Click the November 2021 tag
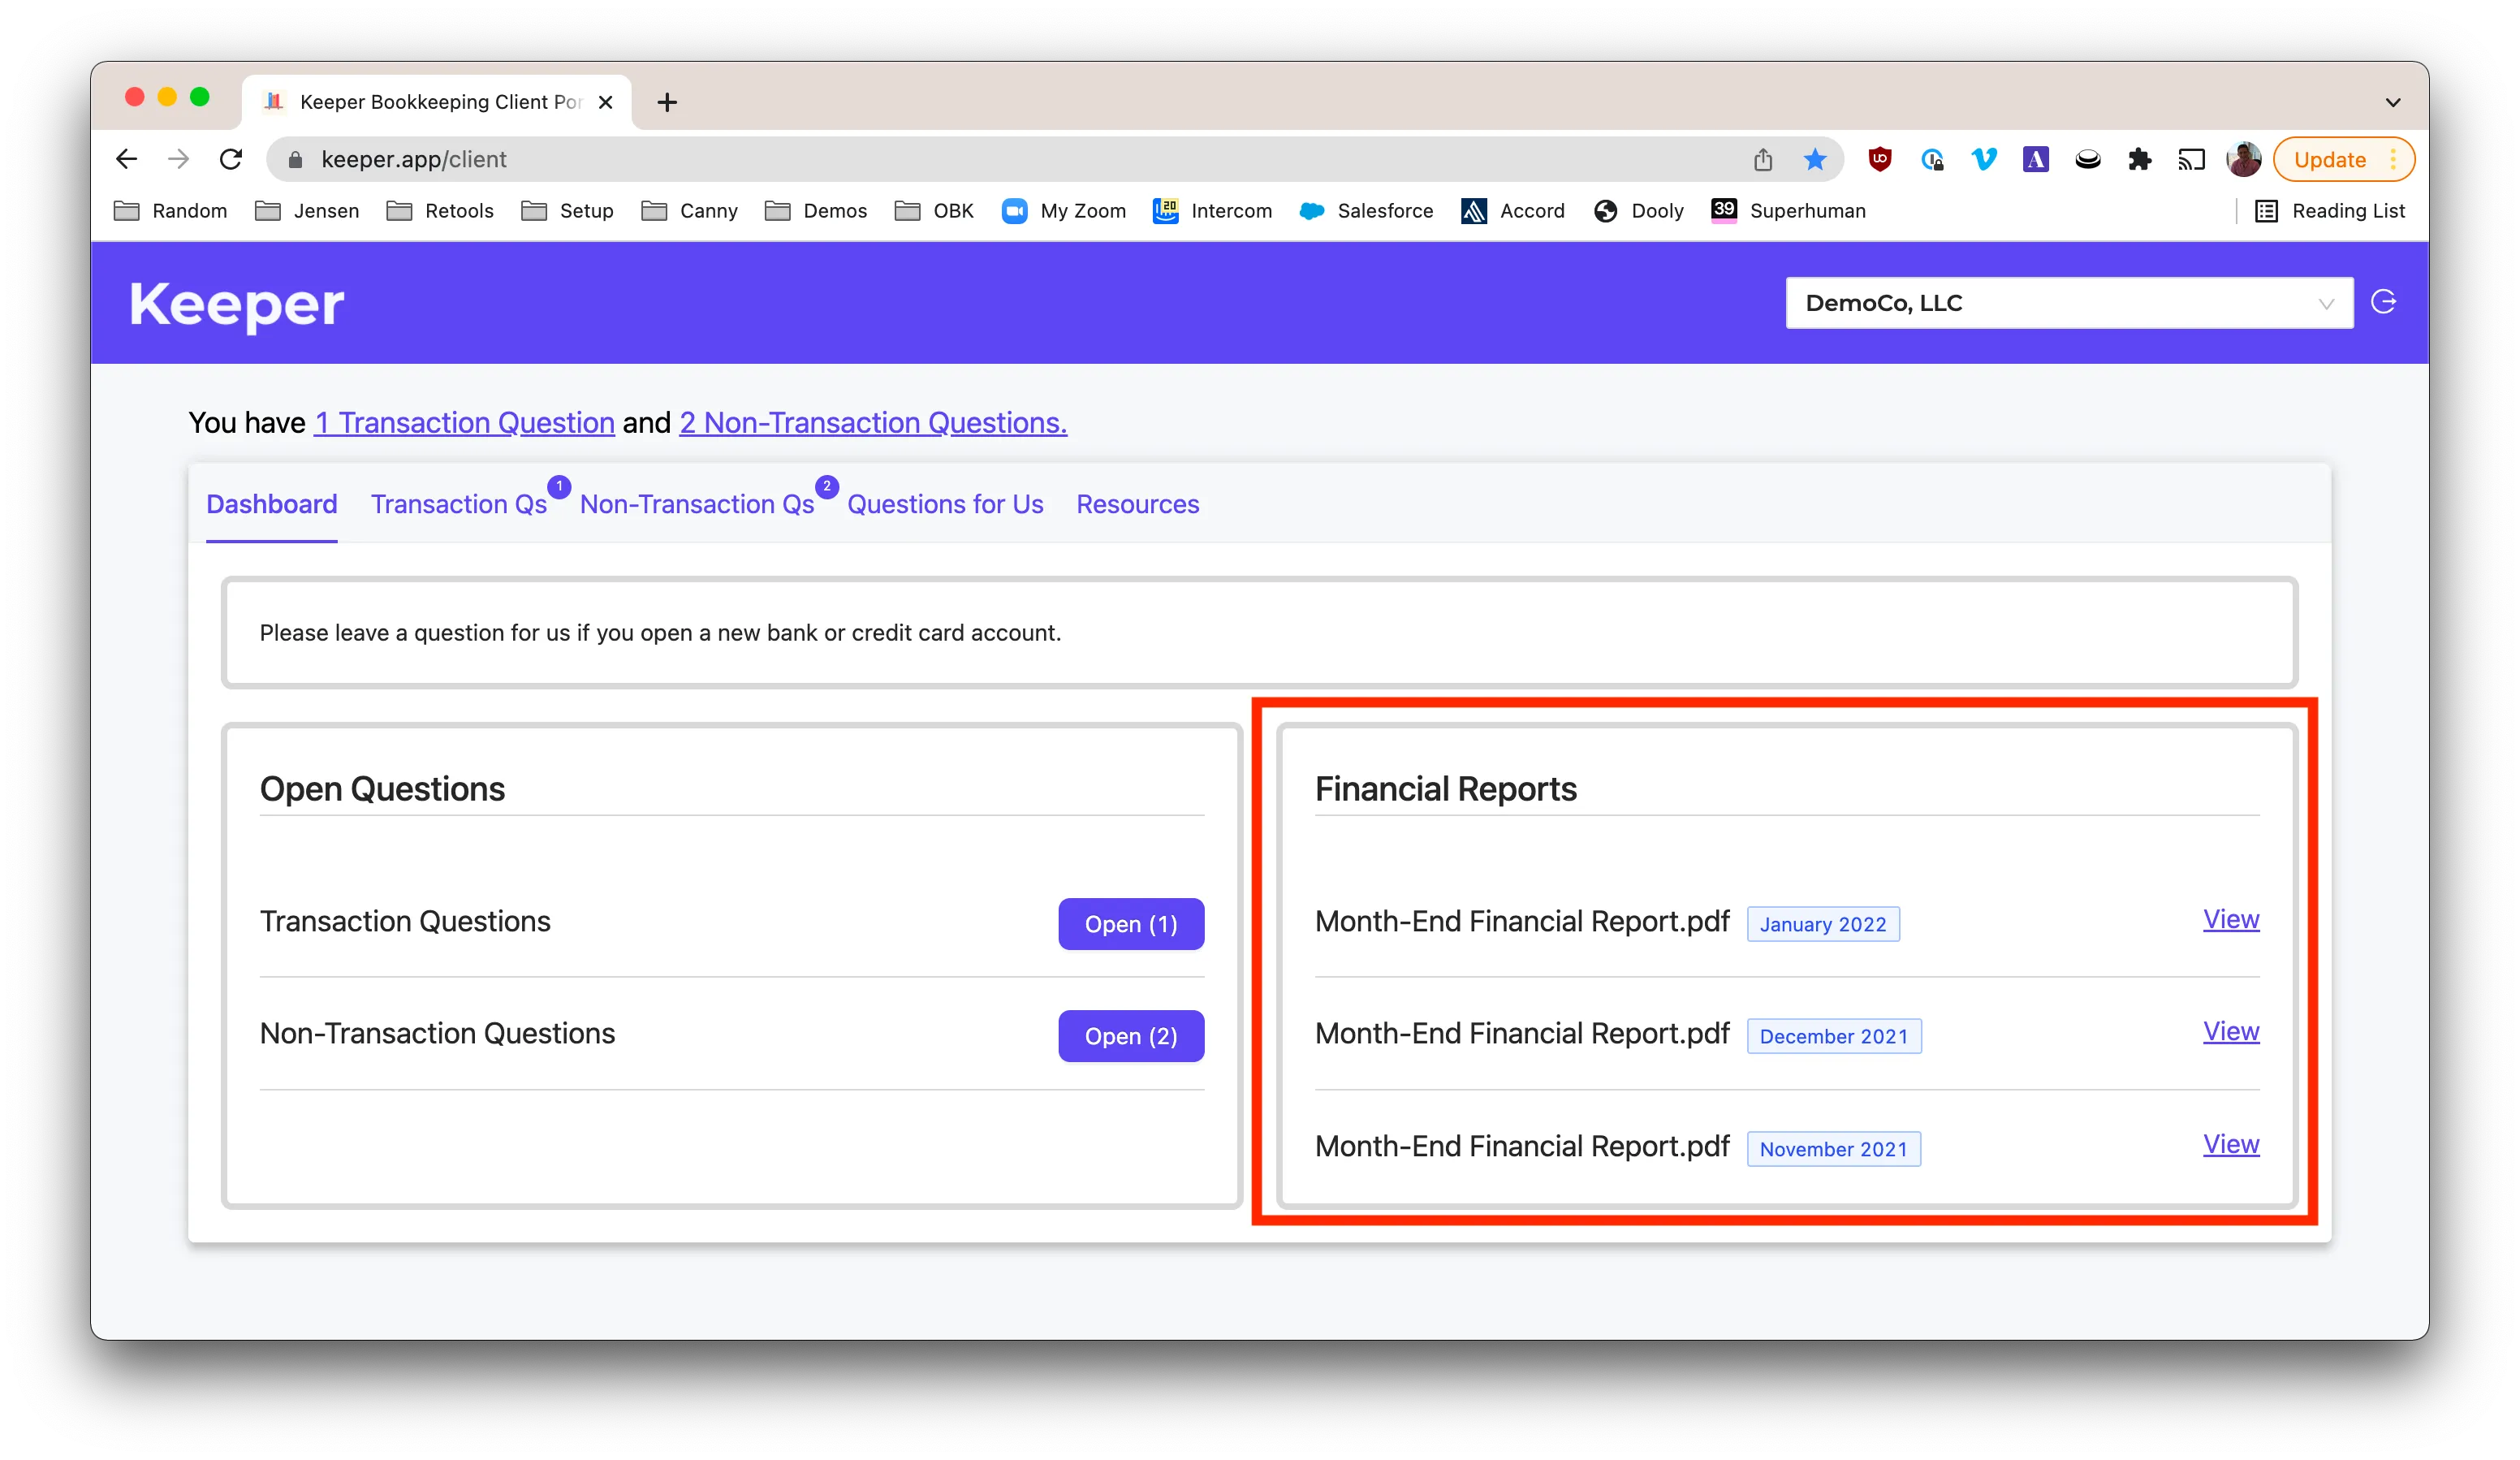 tap(1833, 1149)
